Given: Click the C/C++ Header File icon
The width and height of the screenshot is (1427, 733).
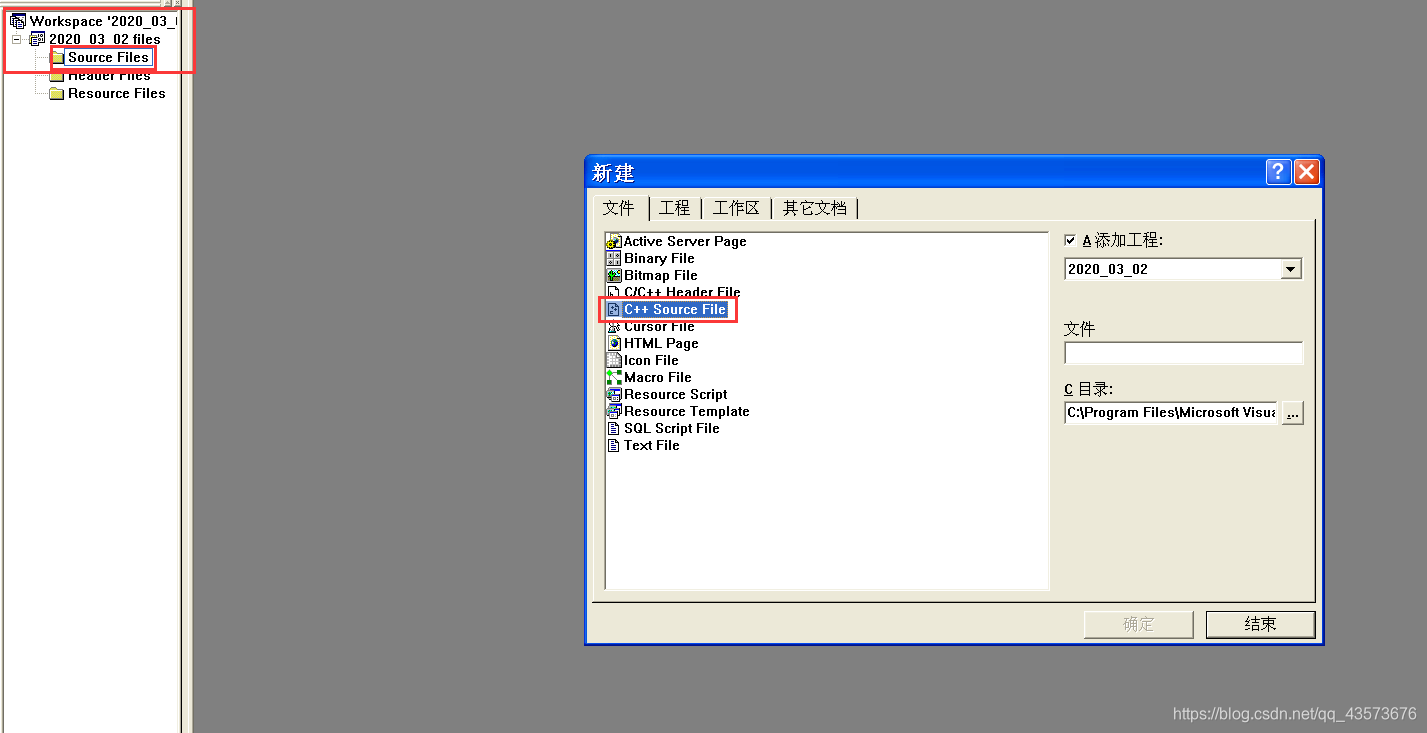Looking at the screenshot, I should 614,292.
